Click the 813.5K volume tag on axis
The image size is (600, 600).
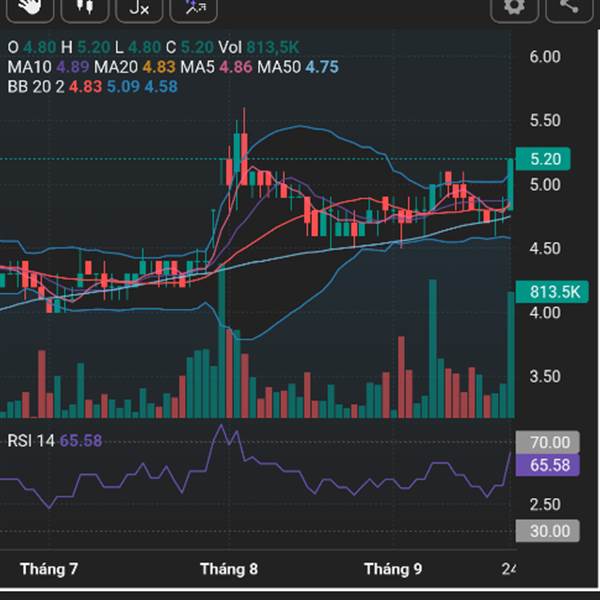(552, 292)
